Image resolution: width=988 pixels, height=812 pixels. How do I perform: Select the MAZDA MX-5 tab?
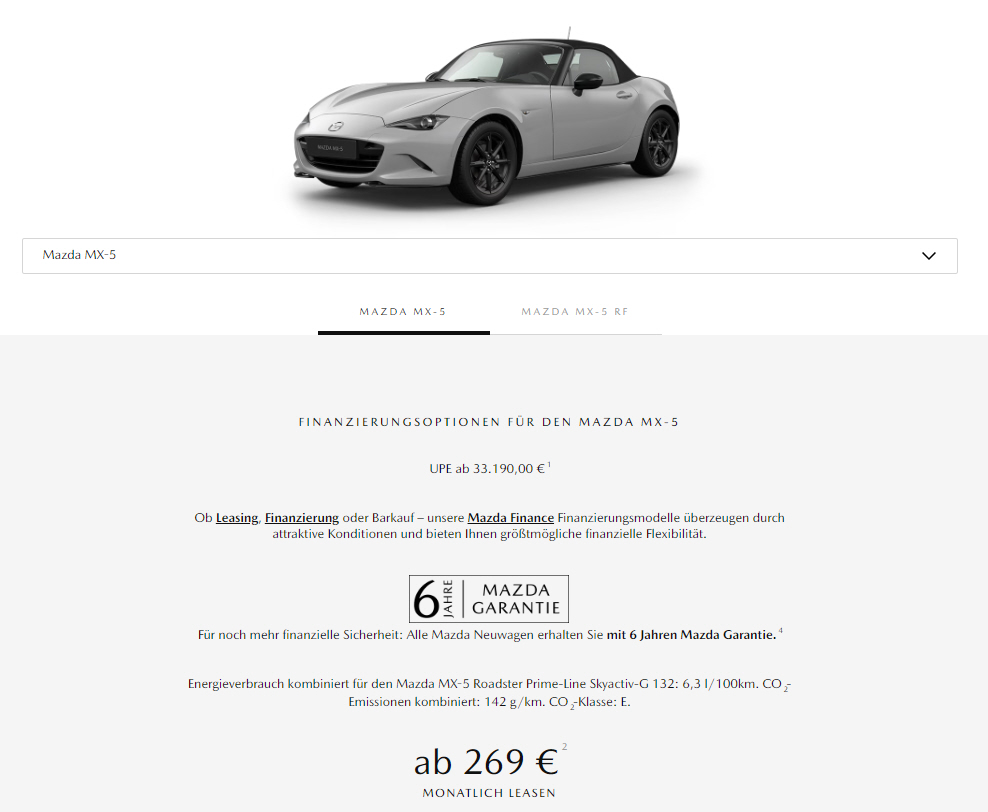(403, 312)
